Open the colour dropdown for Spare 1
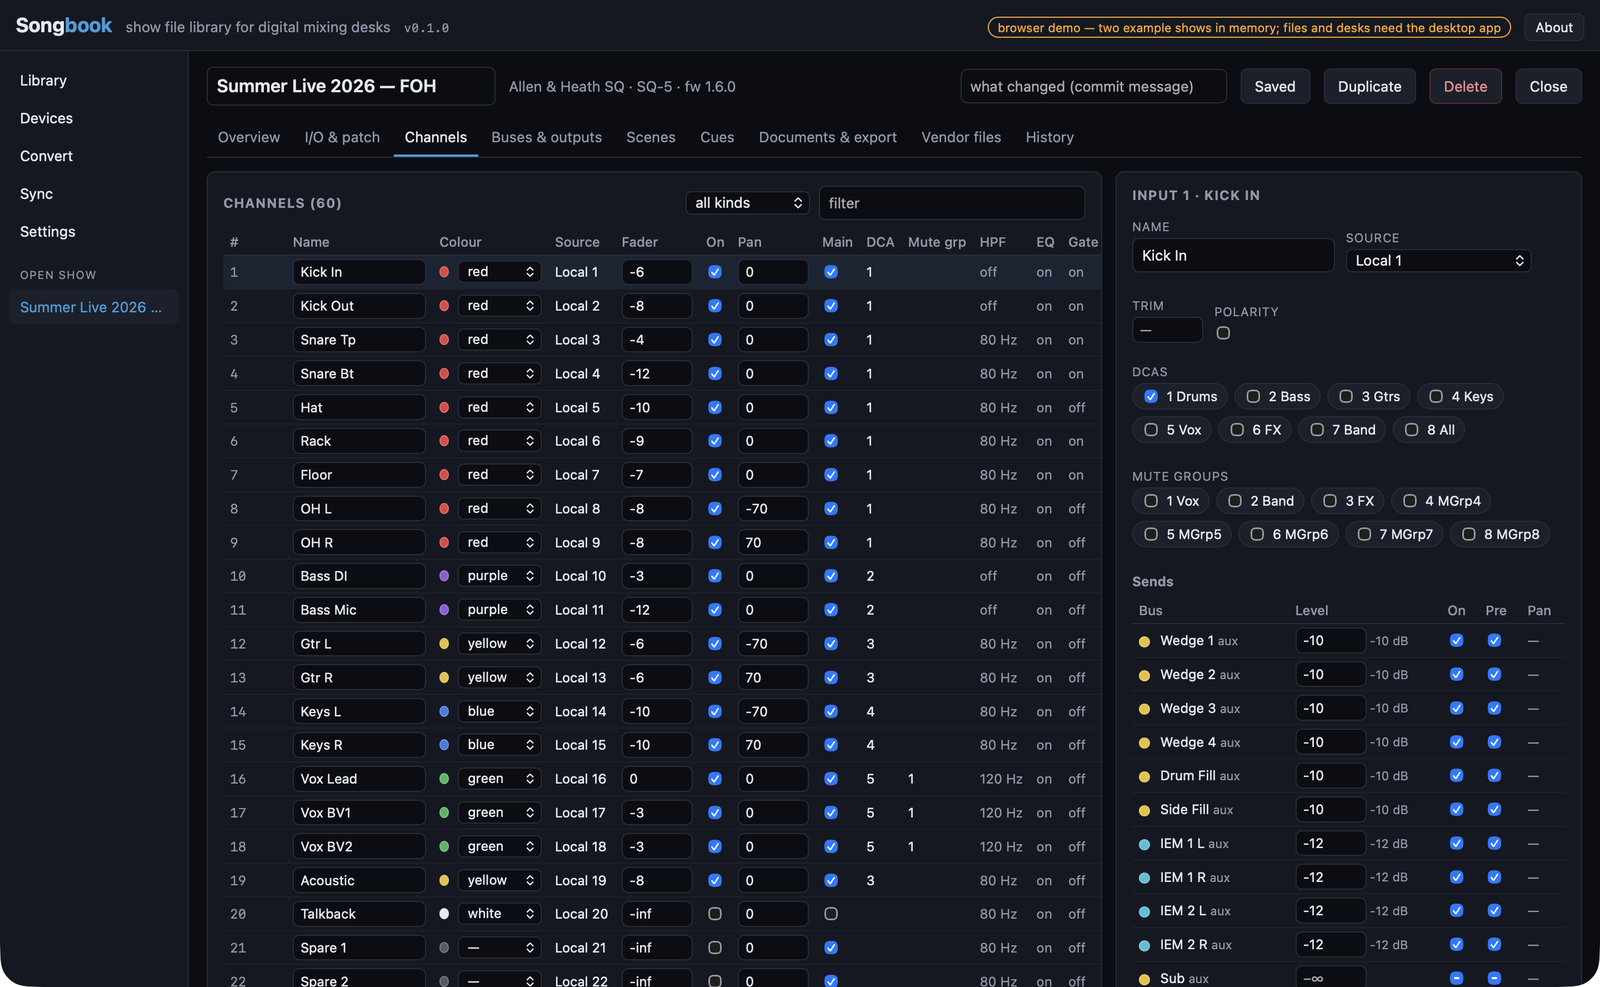 tap(500, 948)
